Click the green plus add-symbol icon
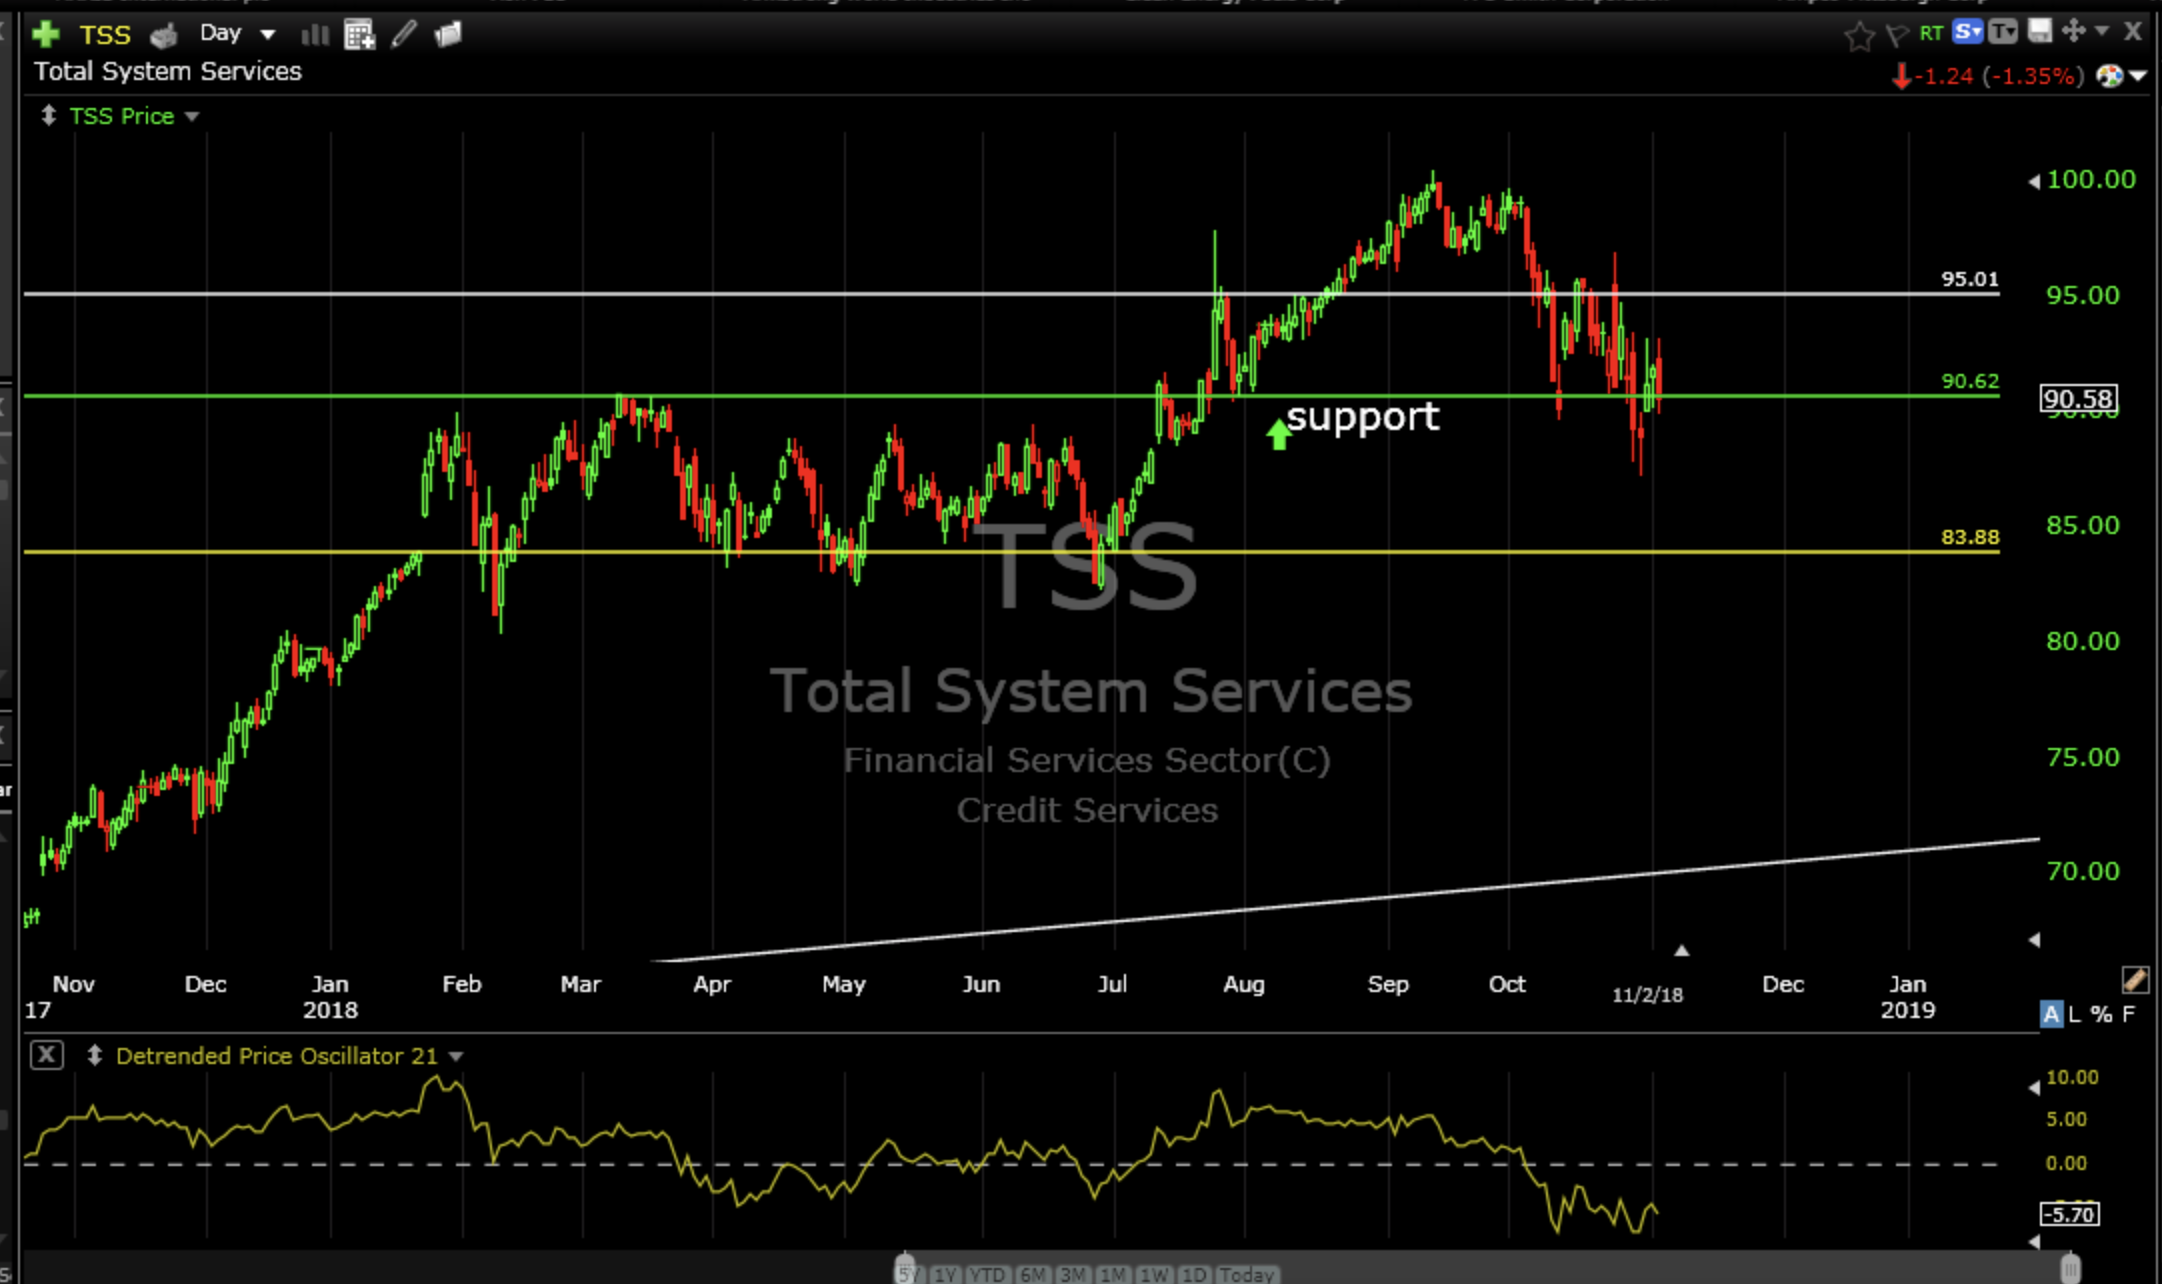 pyautogui.click(x=45, y=35)
